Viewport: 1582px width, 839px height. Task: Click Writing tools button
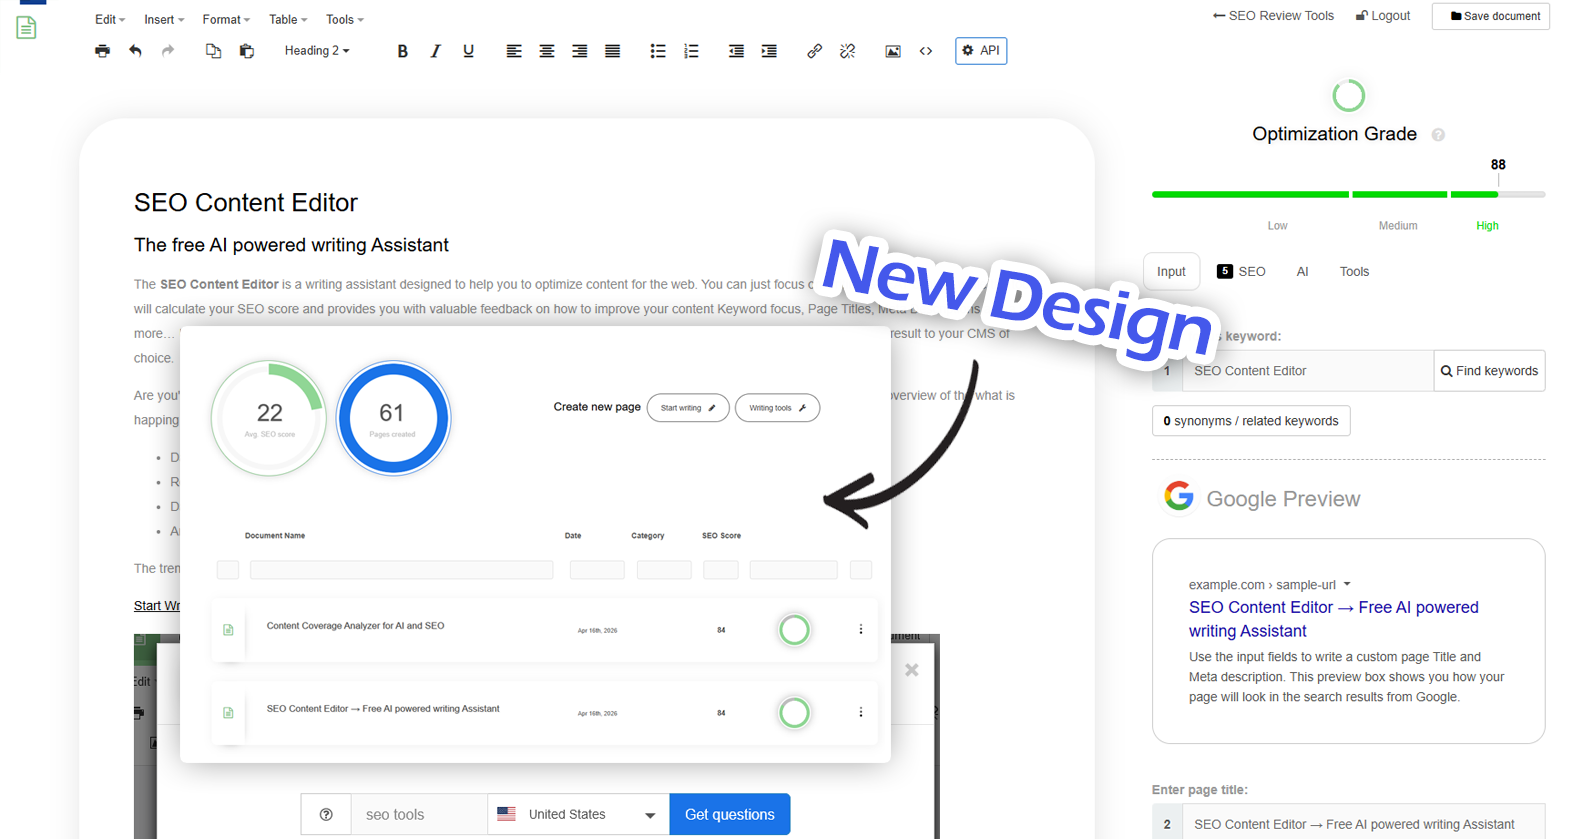pyautogui.click(x=777, y=408)
